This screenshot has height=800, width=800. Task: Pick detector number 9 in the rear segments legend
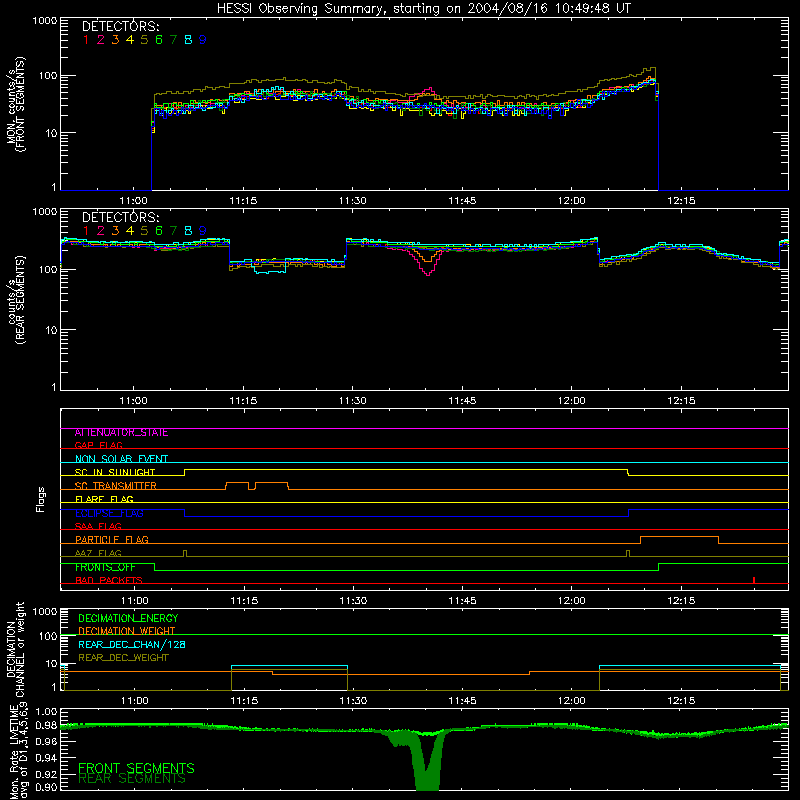(x=203, y=231)
